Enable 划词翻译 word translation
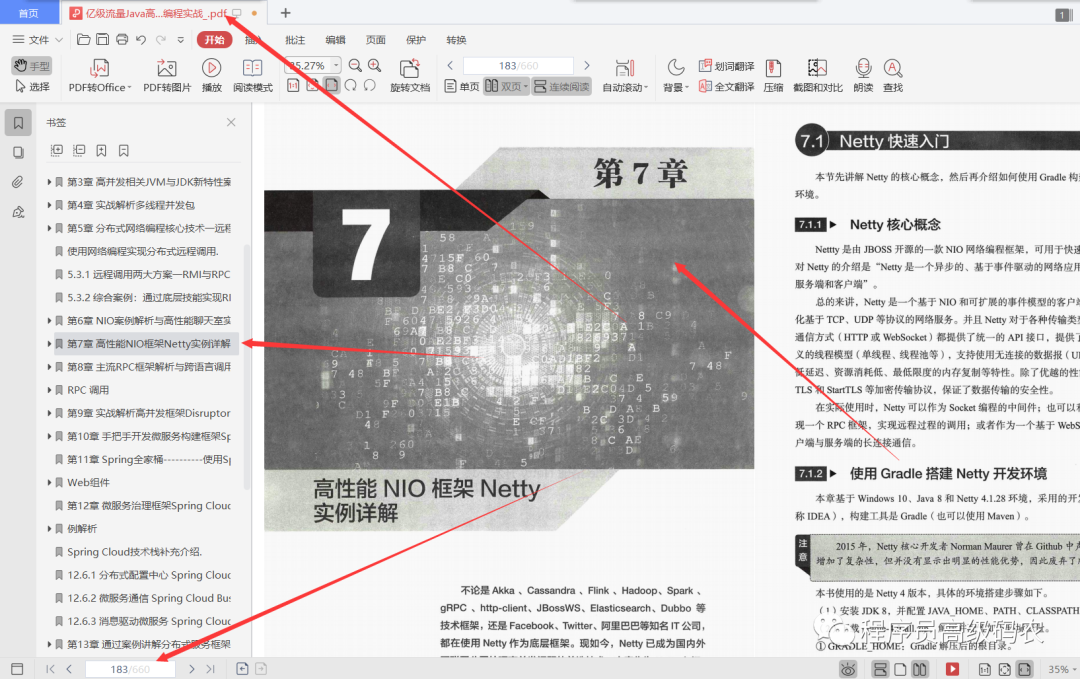 click(x=727, y=66)
